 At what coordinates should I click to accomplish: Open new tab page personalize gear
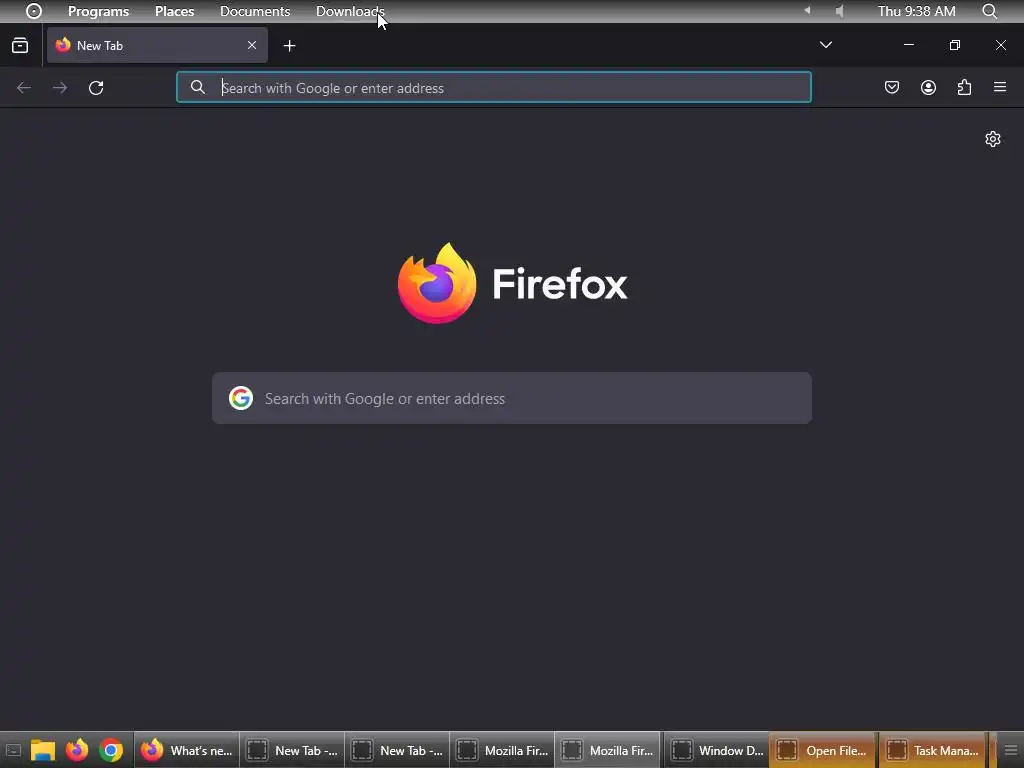click(993, 139)
